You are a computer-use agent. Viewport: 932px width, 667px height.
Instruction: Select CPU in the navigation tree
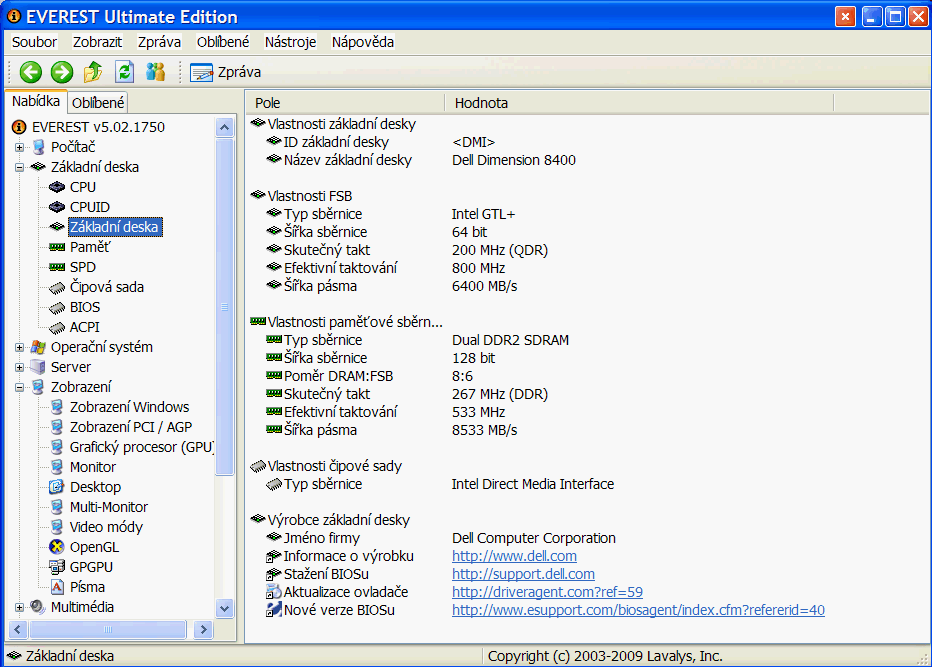(x=82, y=187)
